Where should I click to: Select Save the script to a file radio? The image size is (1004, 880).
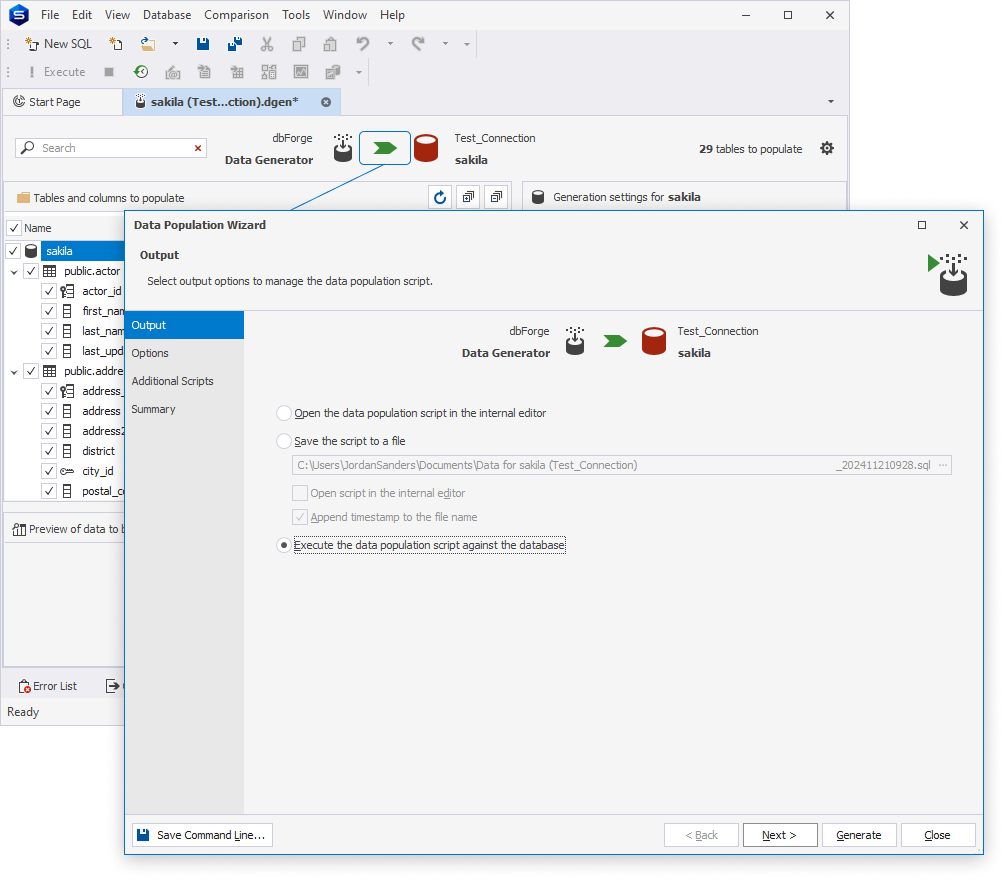pyautogui.click(x=284, y=441)
